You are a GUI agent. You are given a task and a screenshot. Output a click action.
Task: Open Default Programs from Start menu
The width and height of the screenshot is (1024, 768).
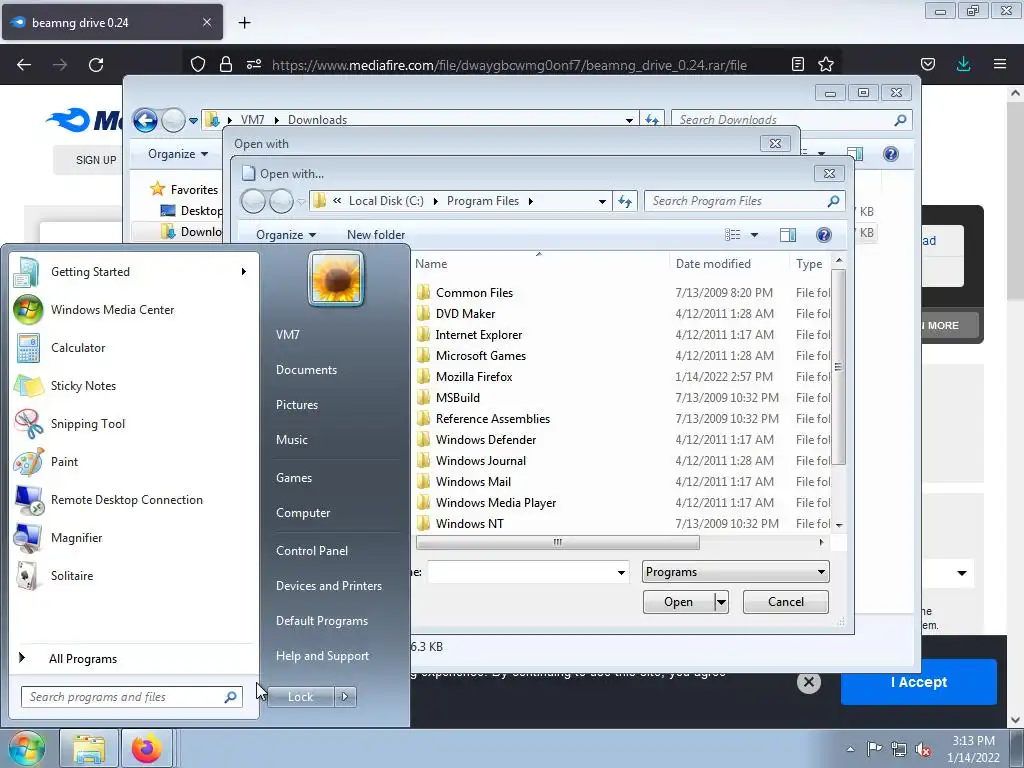tap(322, 621)
